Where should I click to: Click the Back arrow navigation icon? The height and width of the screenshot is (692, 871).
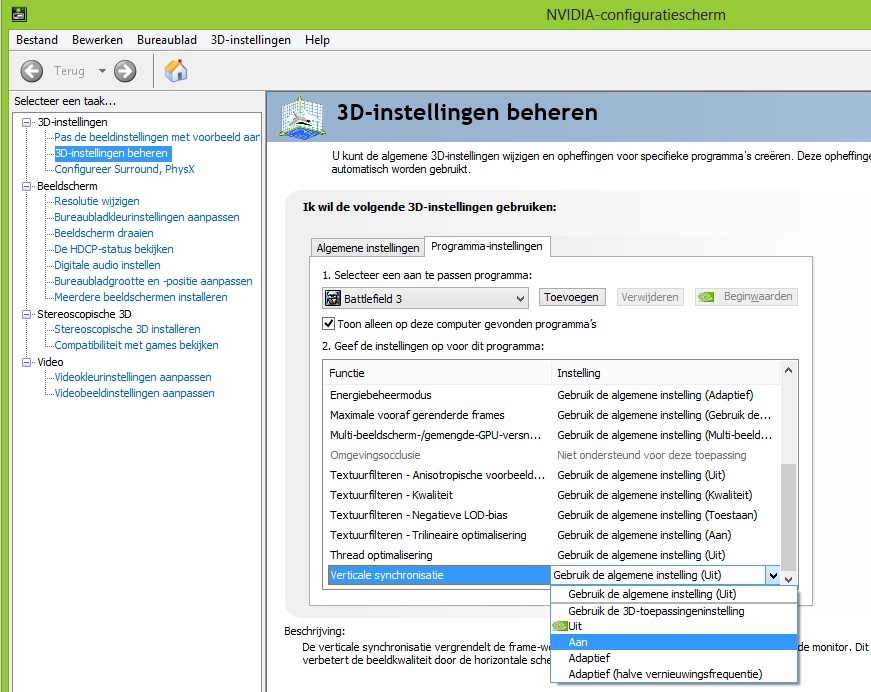pyautogui.click(x=32, y=71)
